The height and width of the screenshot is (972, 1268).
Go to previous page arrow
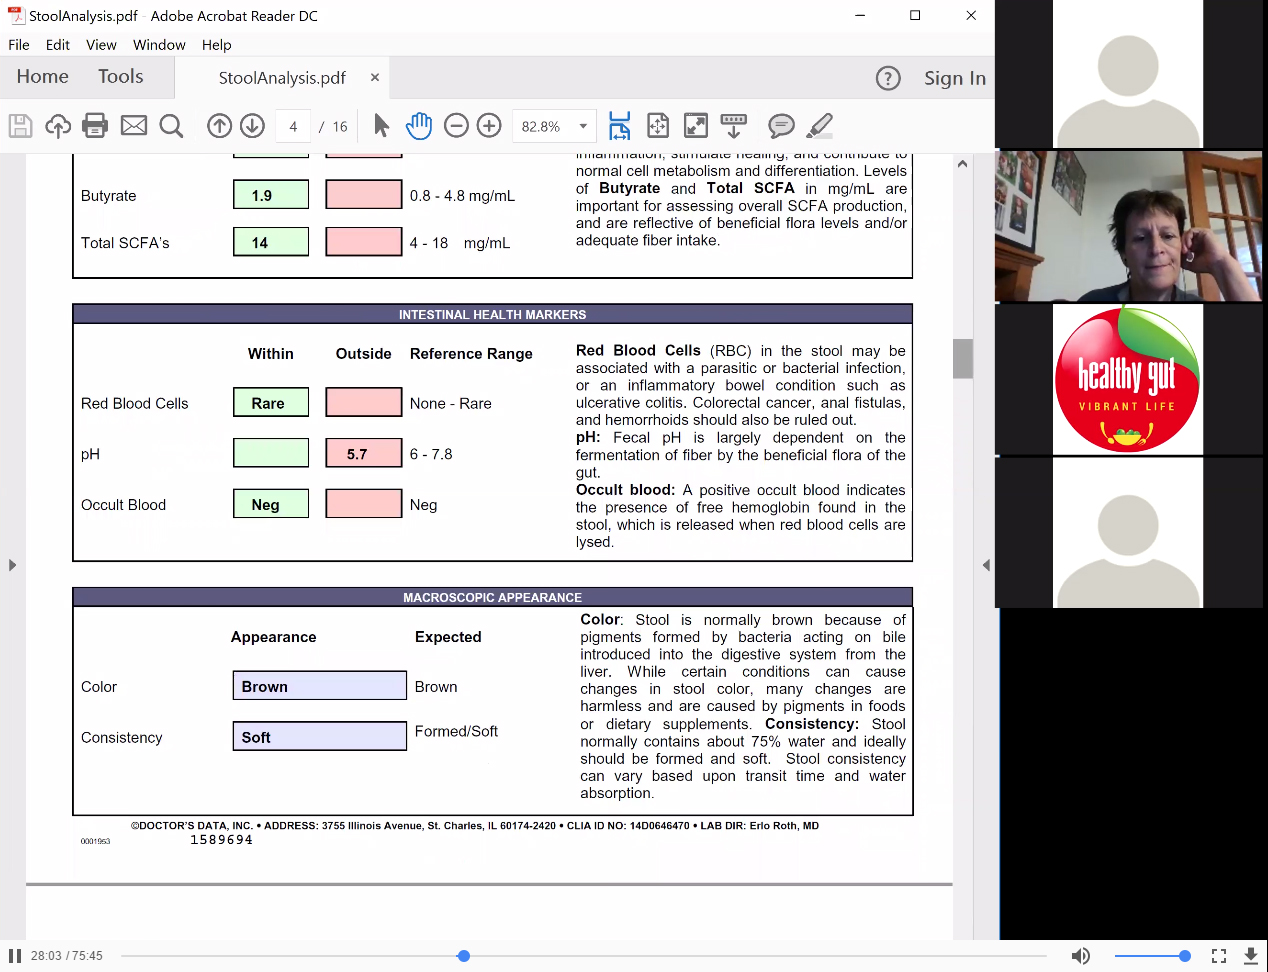coord(219,126)
